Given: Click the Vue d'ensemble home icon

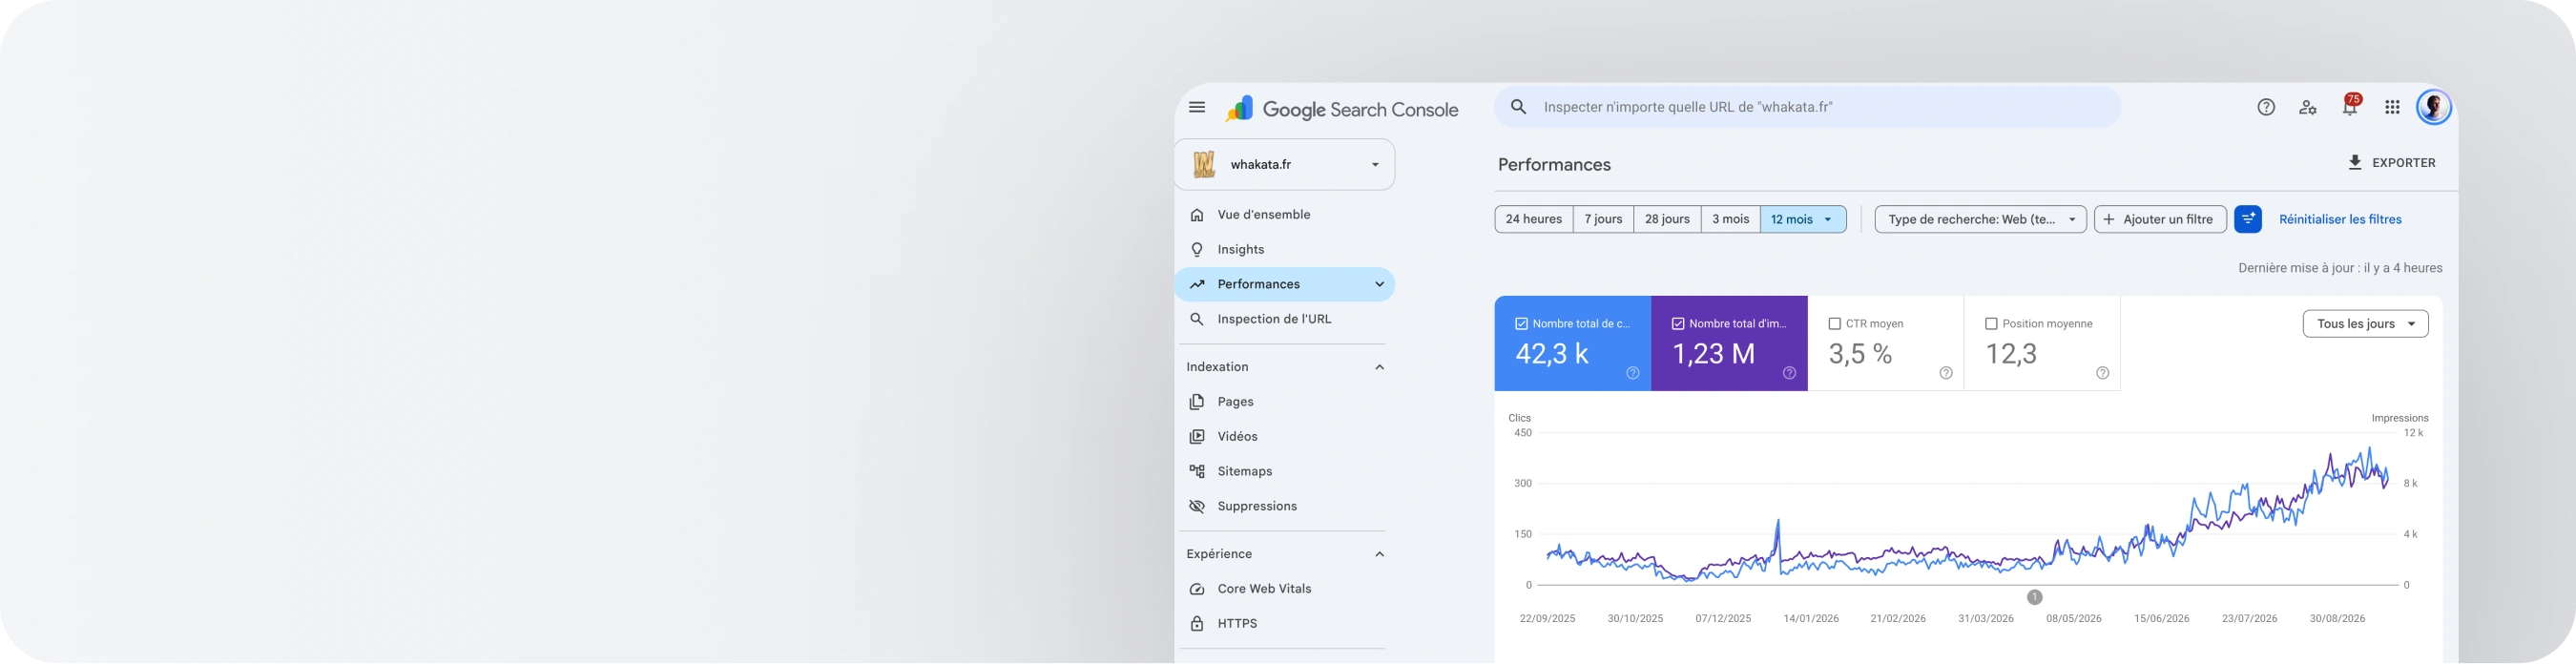Looking at the screenshot, I should pos(1197,215).
